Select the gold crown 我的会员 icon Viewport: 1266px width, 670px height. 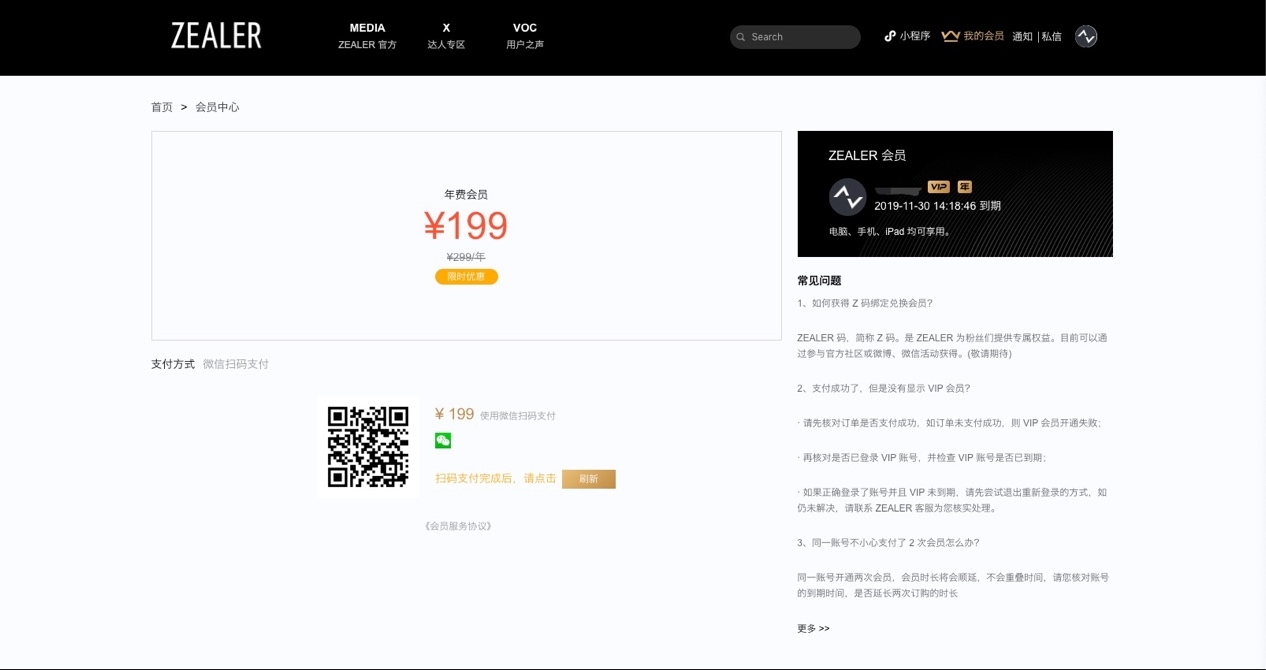pos(950,35)
